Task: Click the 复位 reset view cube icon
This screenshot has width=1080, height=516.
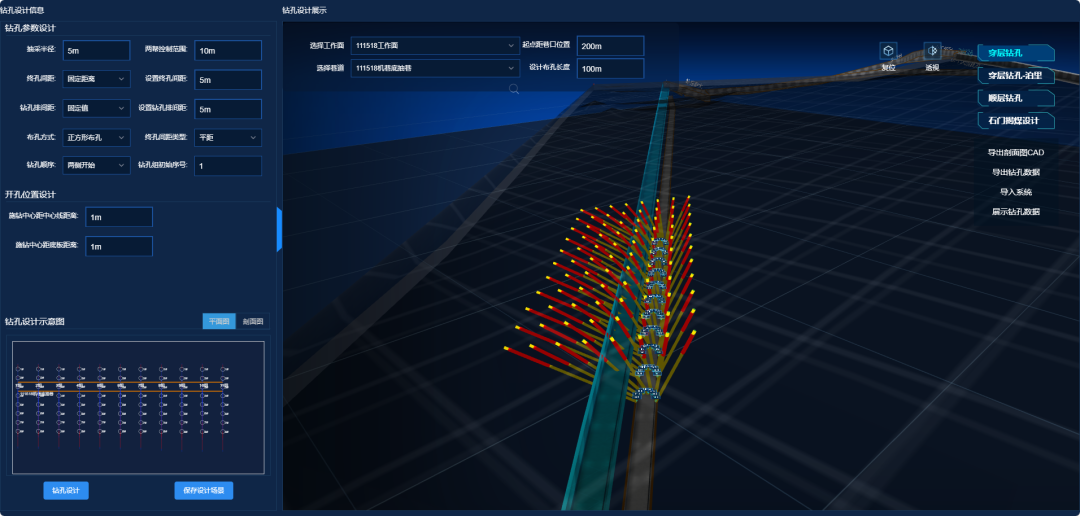Action: (889, 51)
